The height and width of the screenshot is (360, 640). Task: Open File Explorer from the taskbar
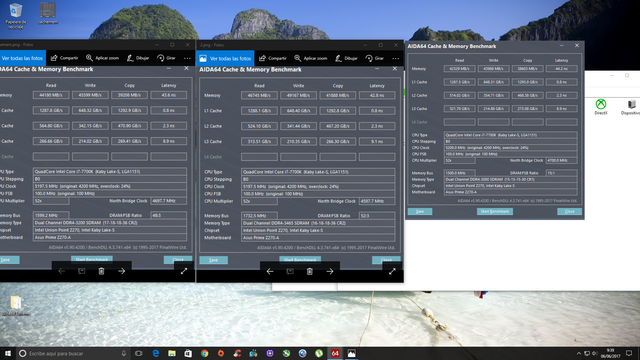[172, 353]
